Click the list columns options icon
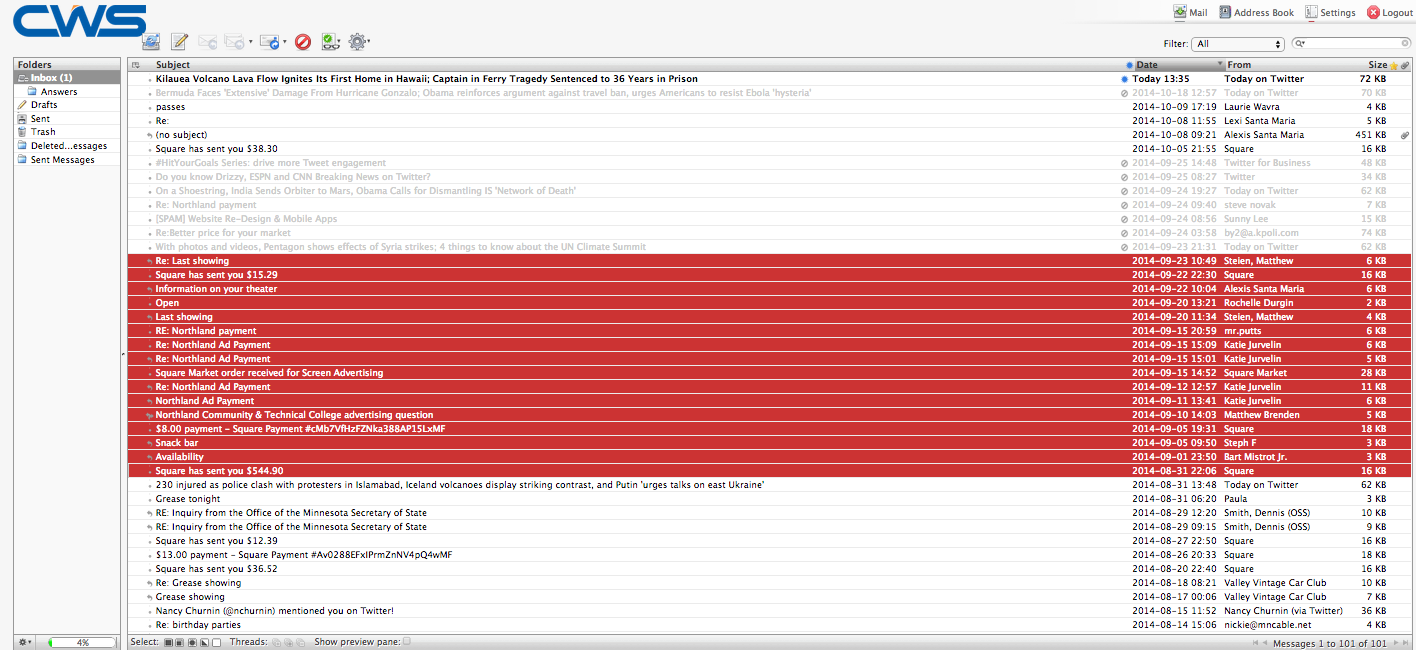1416x650 pixels. (136, 65)
